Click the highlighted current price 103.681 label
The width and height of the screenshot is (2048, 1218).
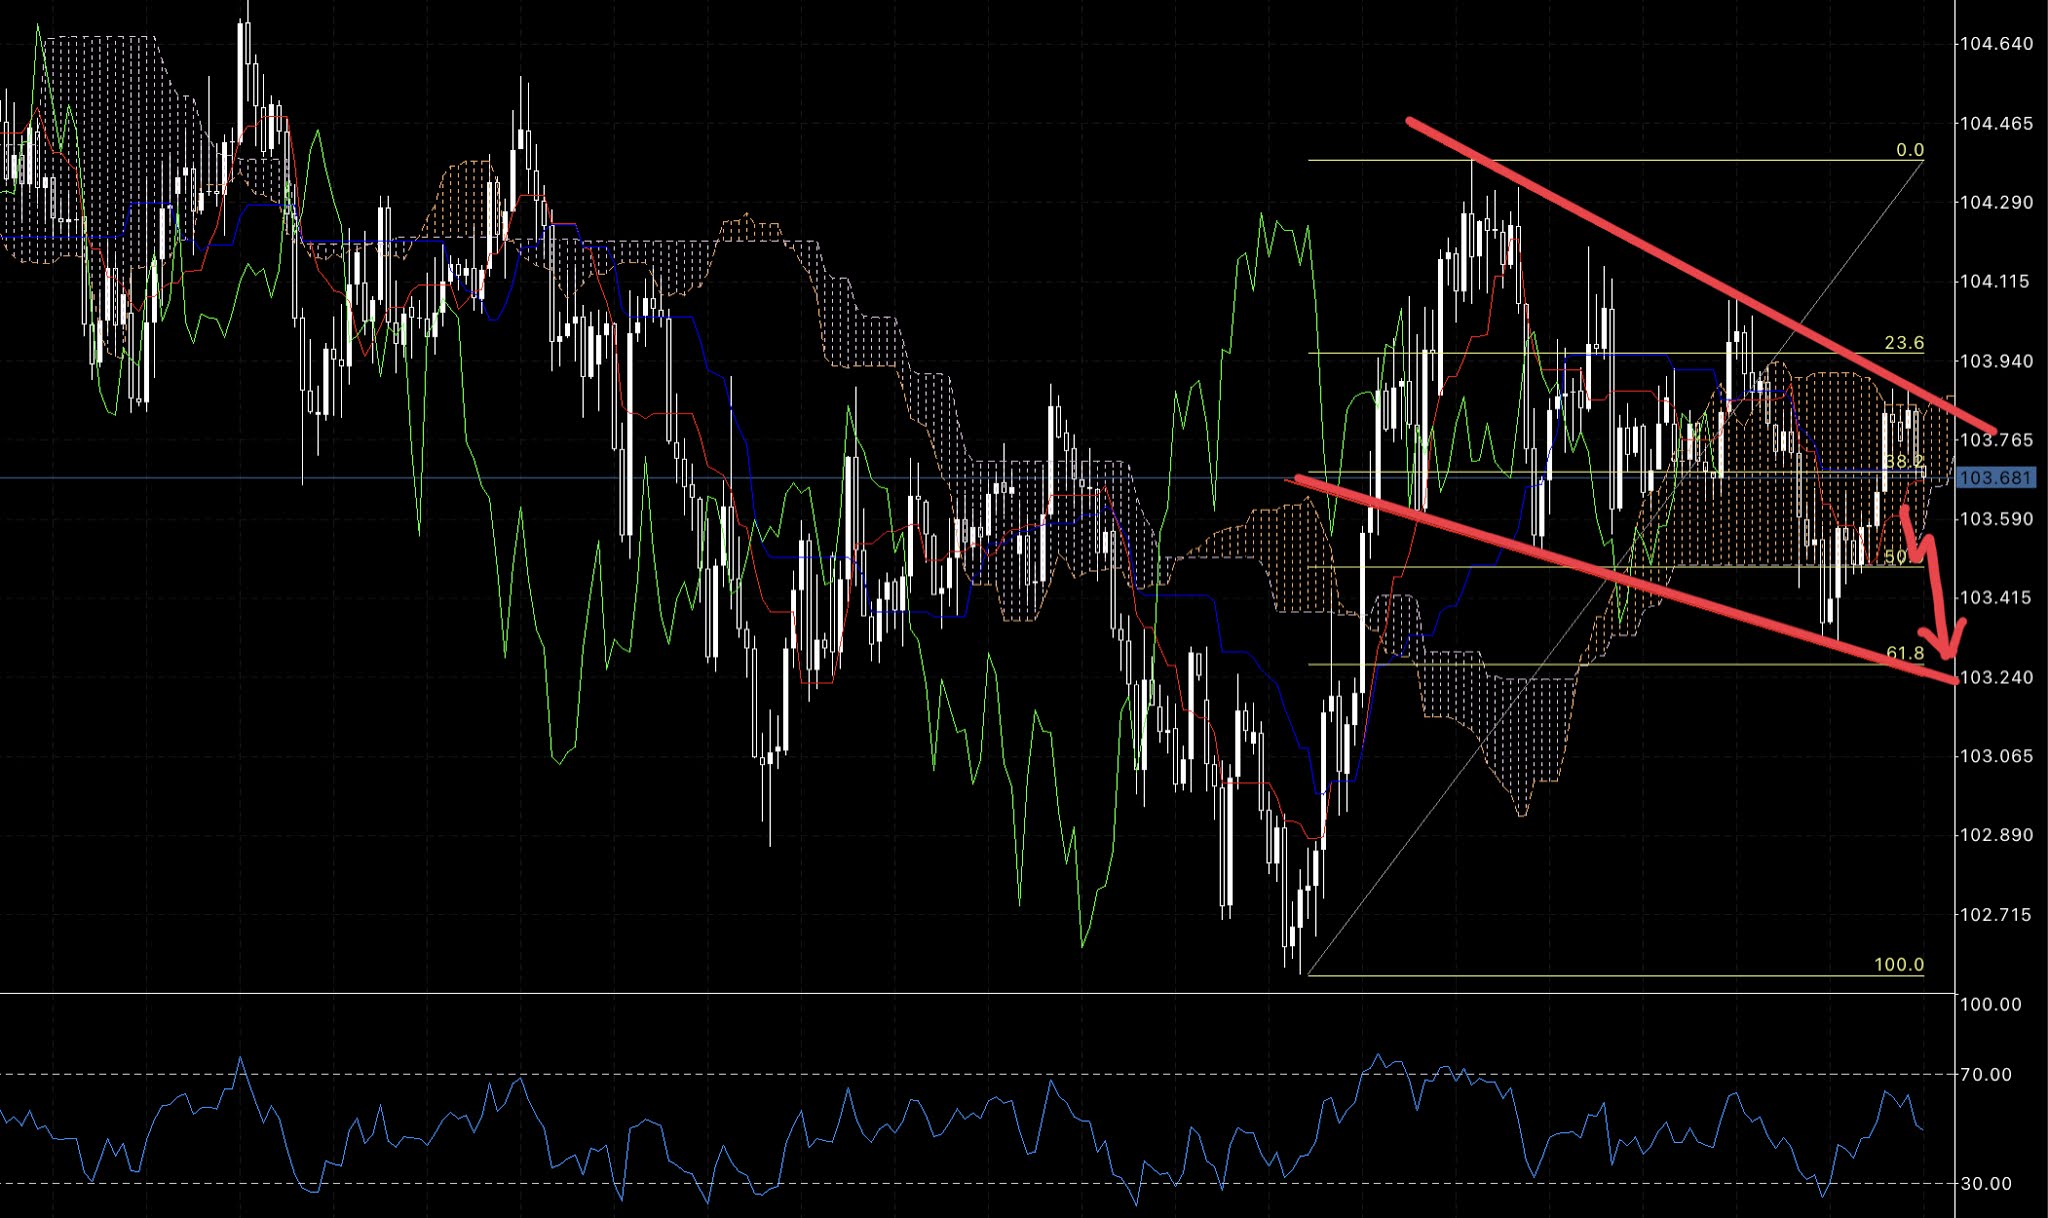(1995, 478)
